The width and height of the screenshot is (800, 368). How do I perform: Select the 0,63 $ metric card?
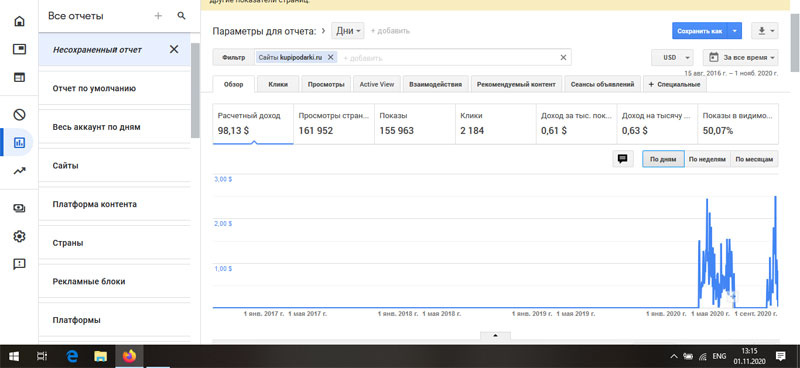(x=657, y=124)
